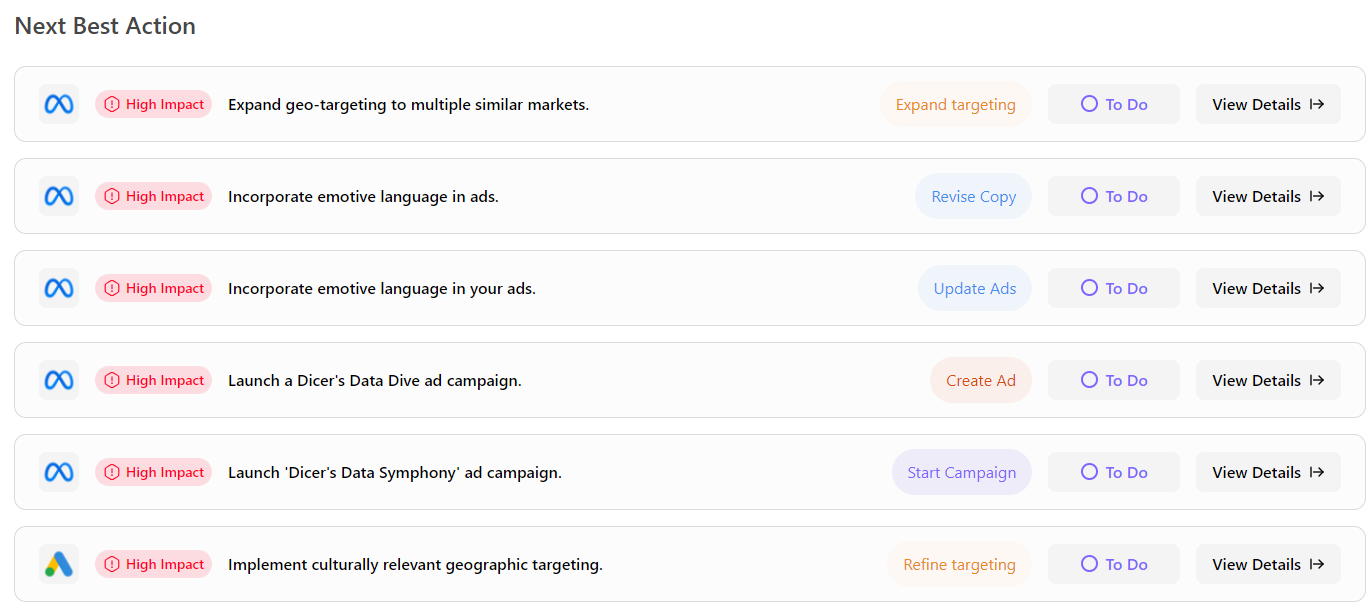This screenshot has height=604, width=1366.
Task: Click the Revise Copy tag
Action: pyautogui.click(x=973, y=196)
